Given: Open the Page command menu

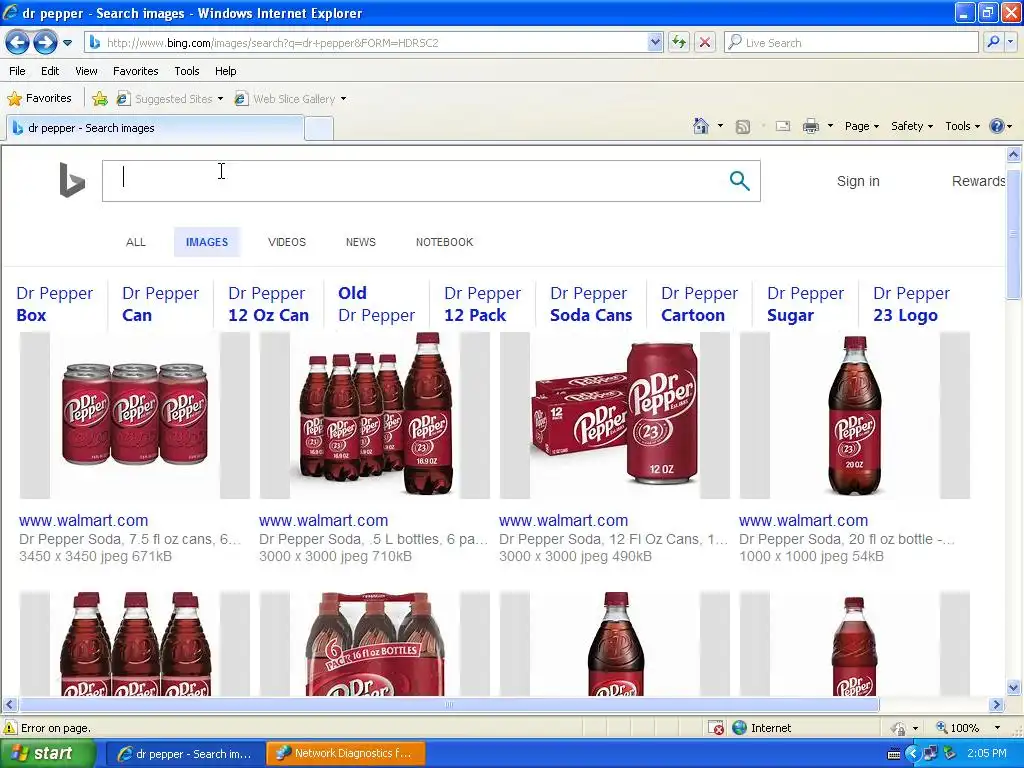Looking at the screenshot, I should click(x=861, y=126).
